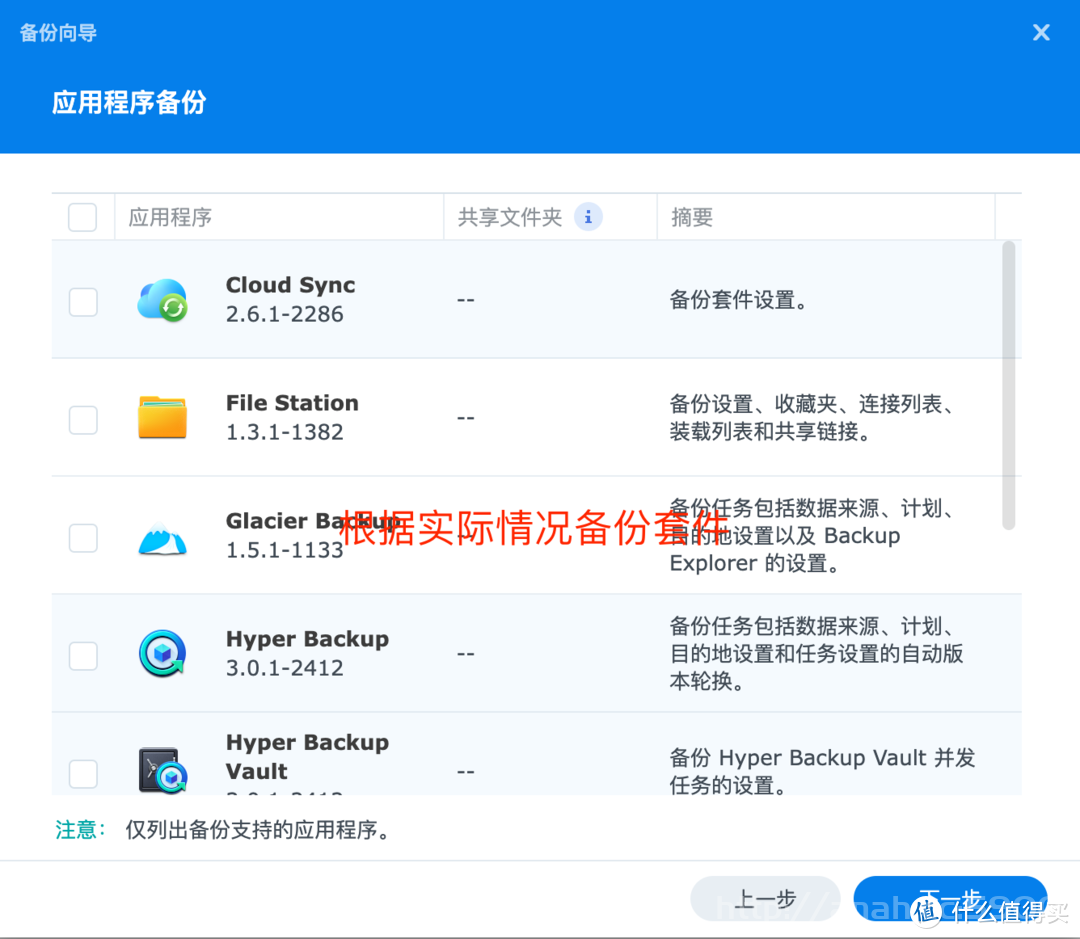The width and height of the screenshot is (1080, 939).
Task: Click version text 2.6.1-2286
Action: coord(284,314)
